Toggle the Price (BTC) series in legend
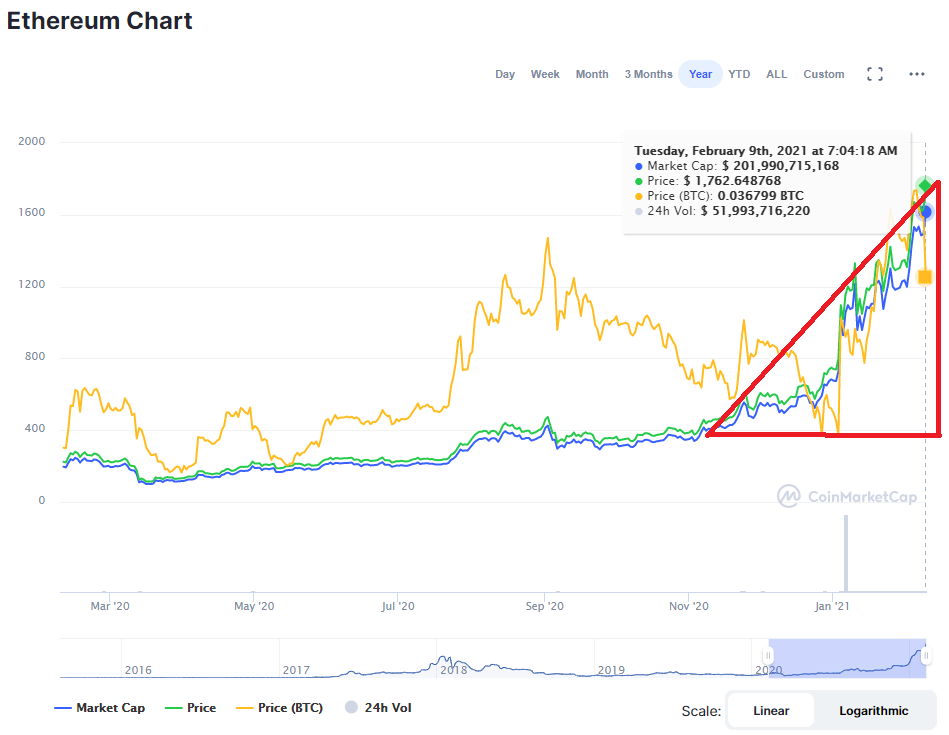 (280, 708)
